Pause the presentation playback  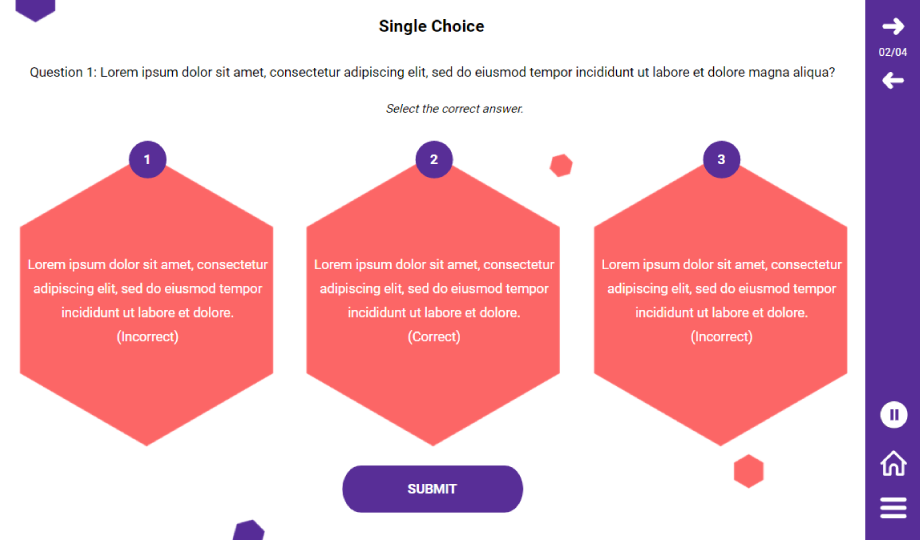click(893, 414)
